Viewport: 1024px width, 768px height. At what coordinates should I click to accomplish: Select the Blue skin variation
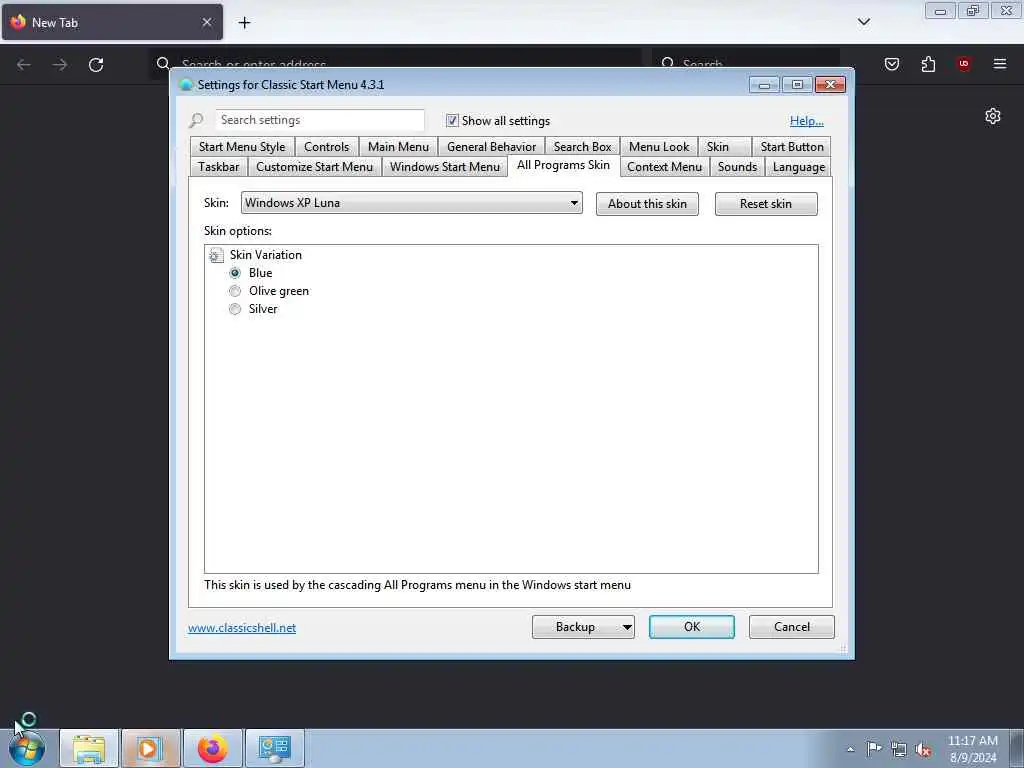pyautogui.click(x=235, y=273)
